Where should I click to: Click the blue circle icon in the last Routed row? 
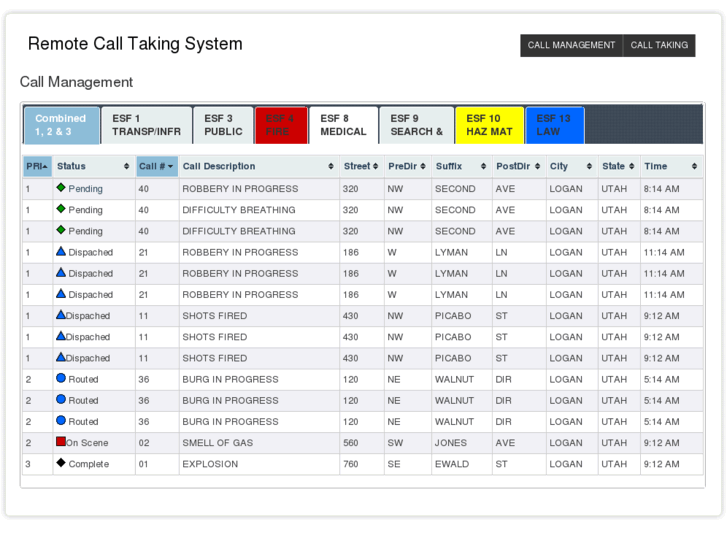[x=61, y=421]
